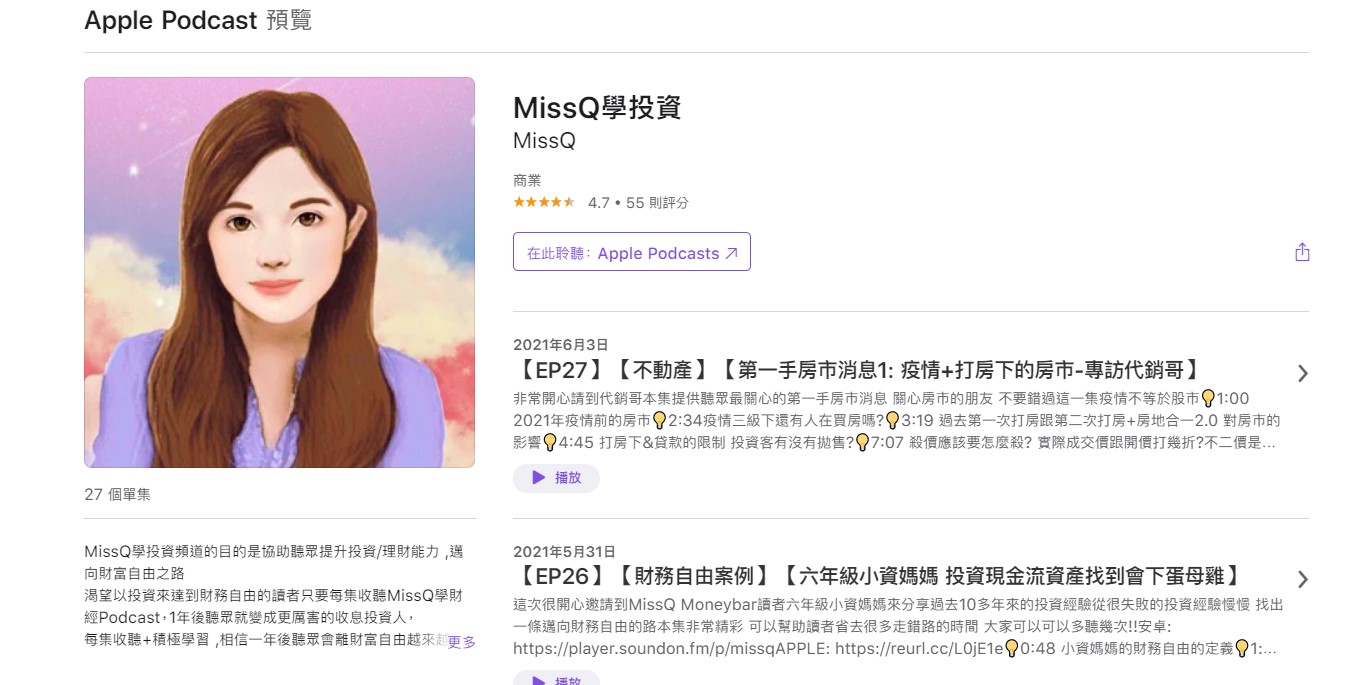Open the chevron arrow for EP27 episode
This screenshot has width=1365, height=685.
1302,373
